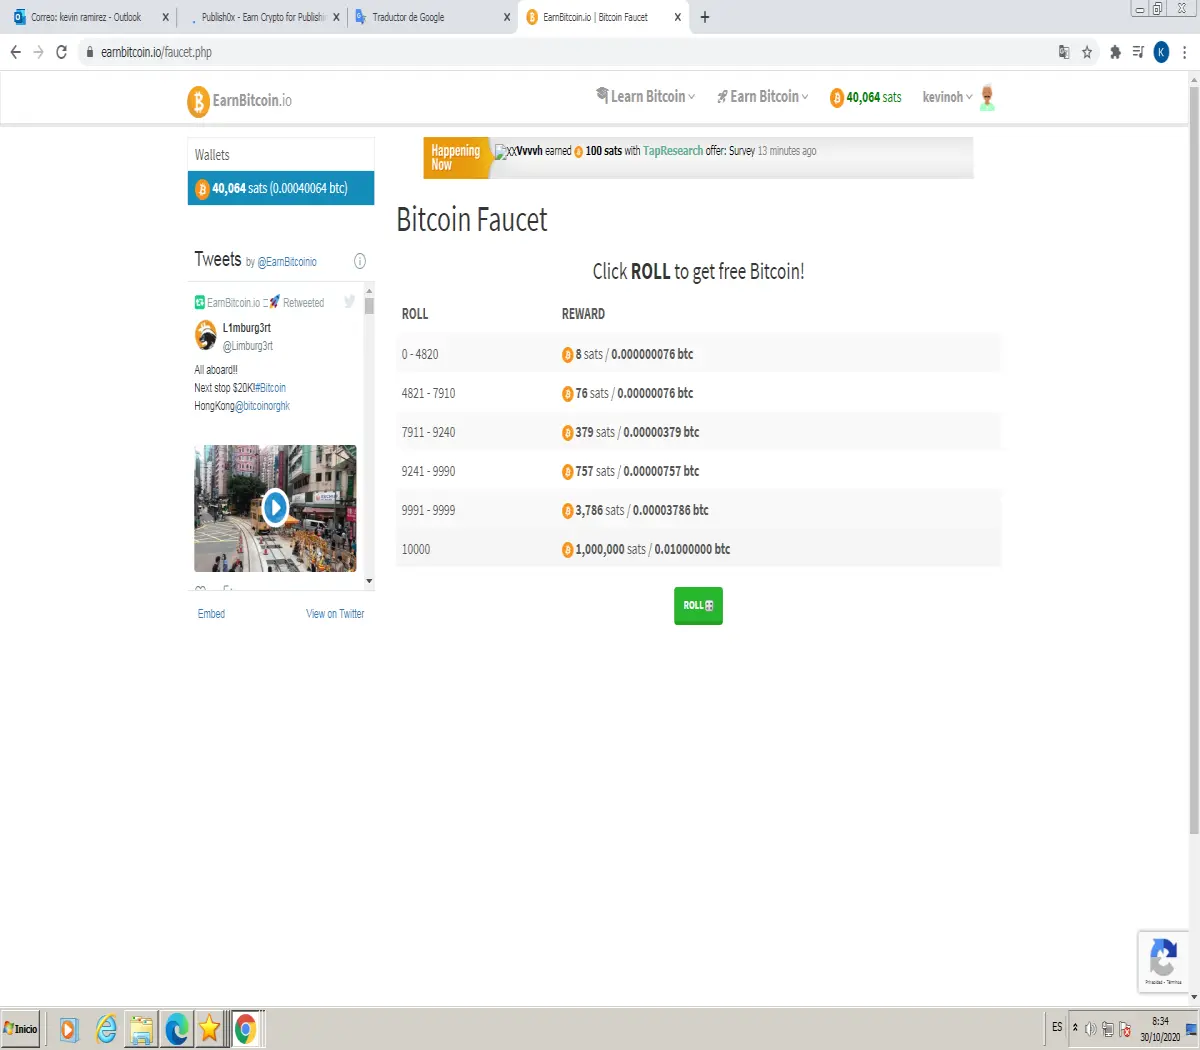The width and height of the screenshot is (1200, 1050).
Task: Open the TapResearch offer link
Action: coord(673,151)
